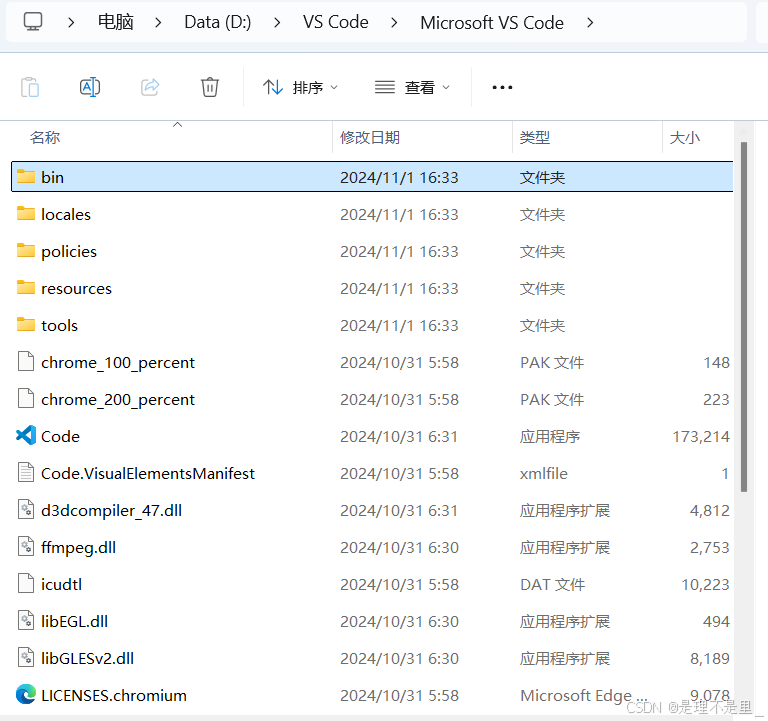768x721 pixels.
Task: Click the Edge icon of LICENSES.chromium
Action: 26,695
